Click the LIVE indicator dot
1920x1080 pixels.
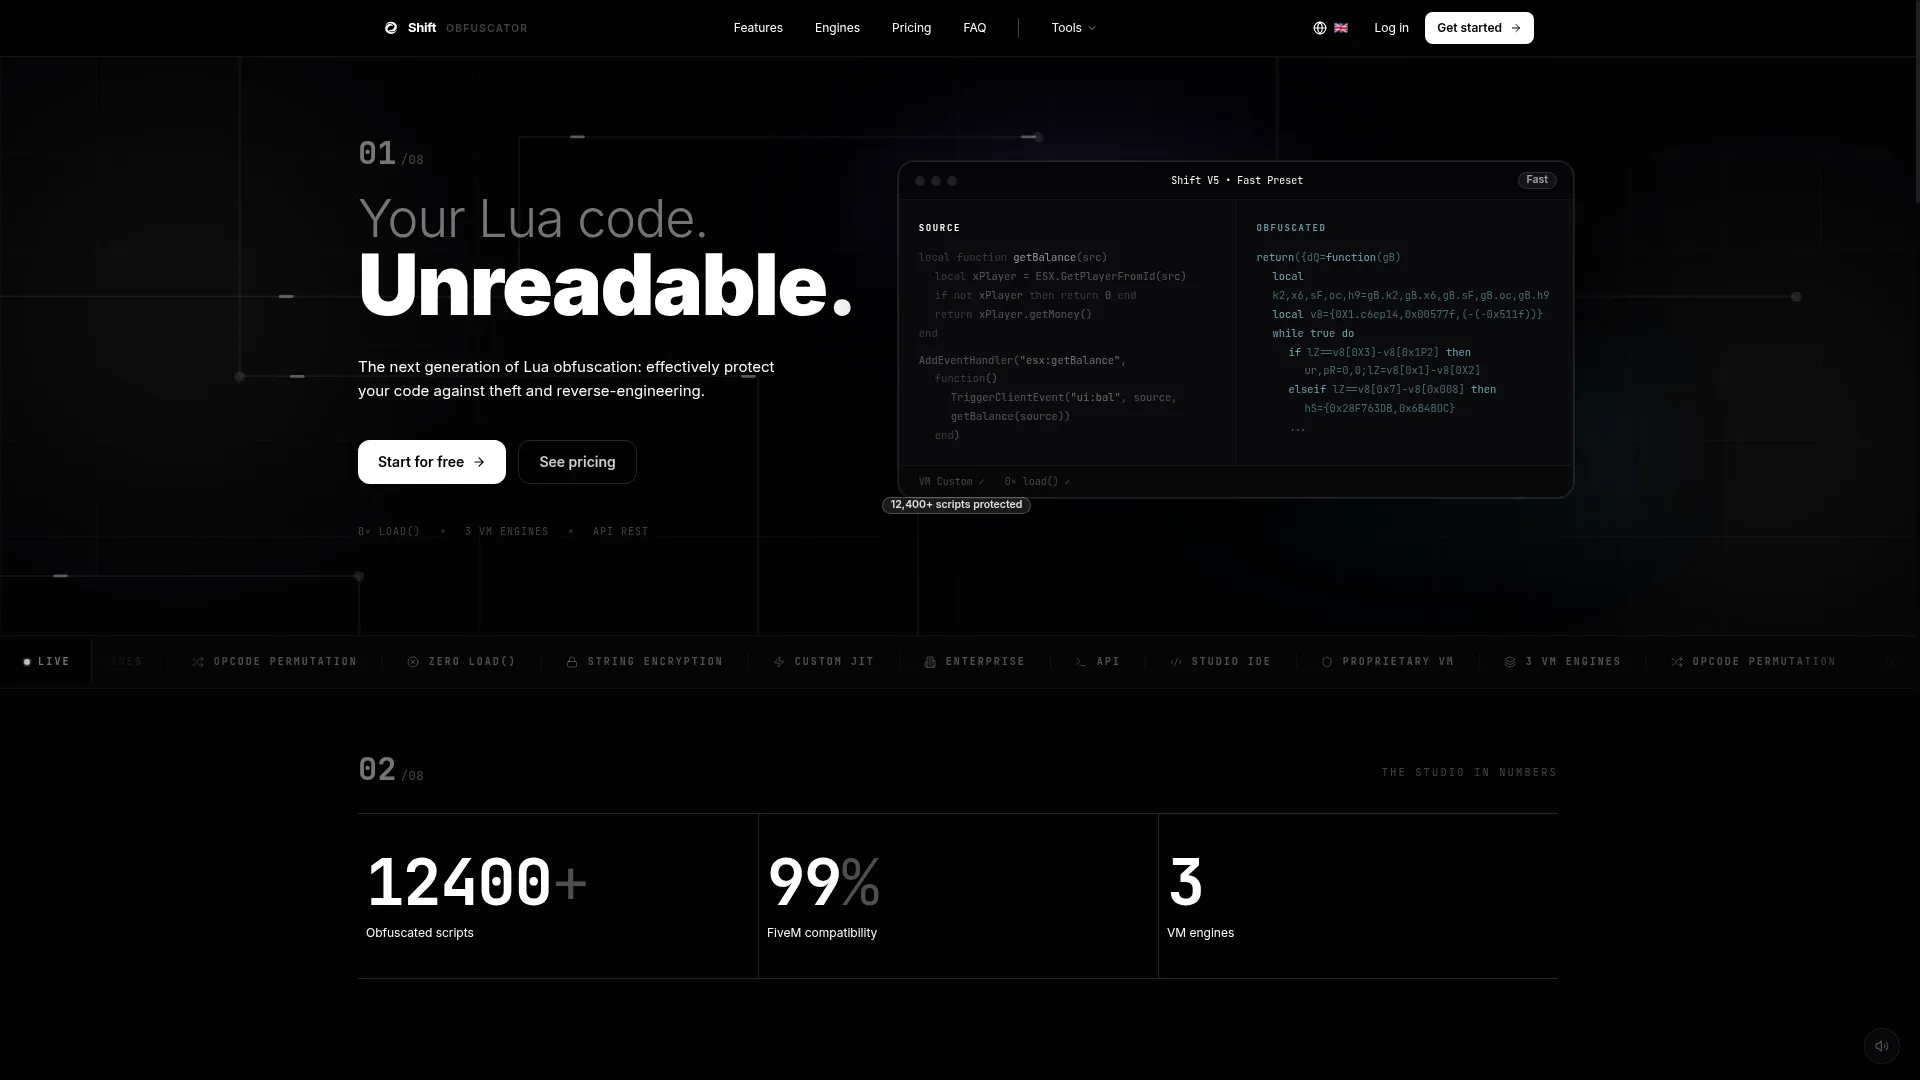tap(27, 662)
